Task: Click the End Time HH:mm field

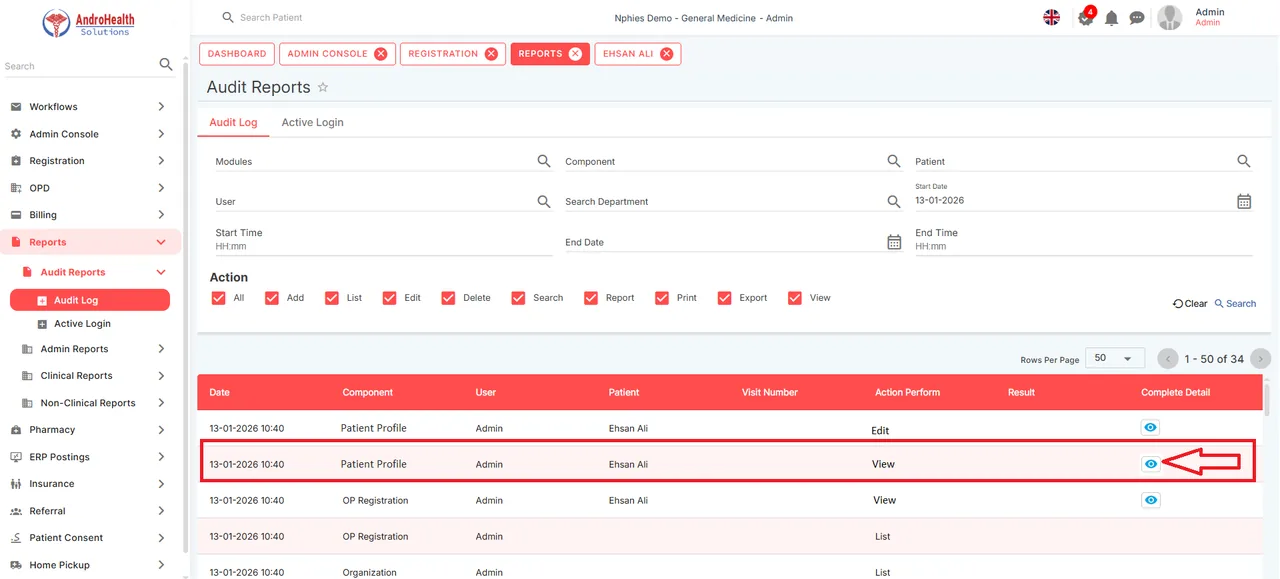Action: tap(1083, 246)
